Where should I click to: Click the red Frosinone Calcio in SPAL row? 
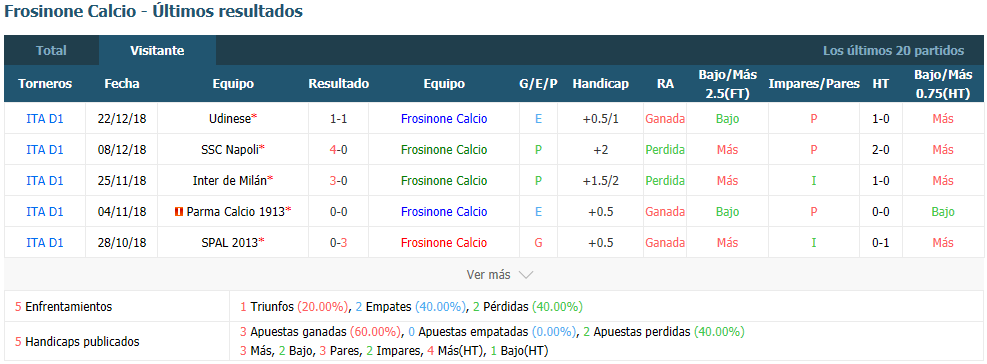444,242
